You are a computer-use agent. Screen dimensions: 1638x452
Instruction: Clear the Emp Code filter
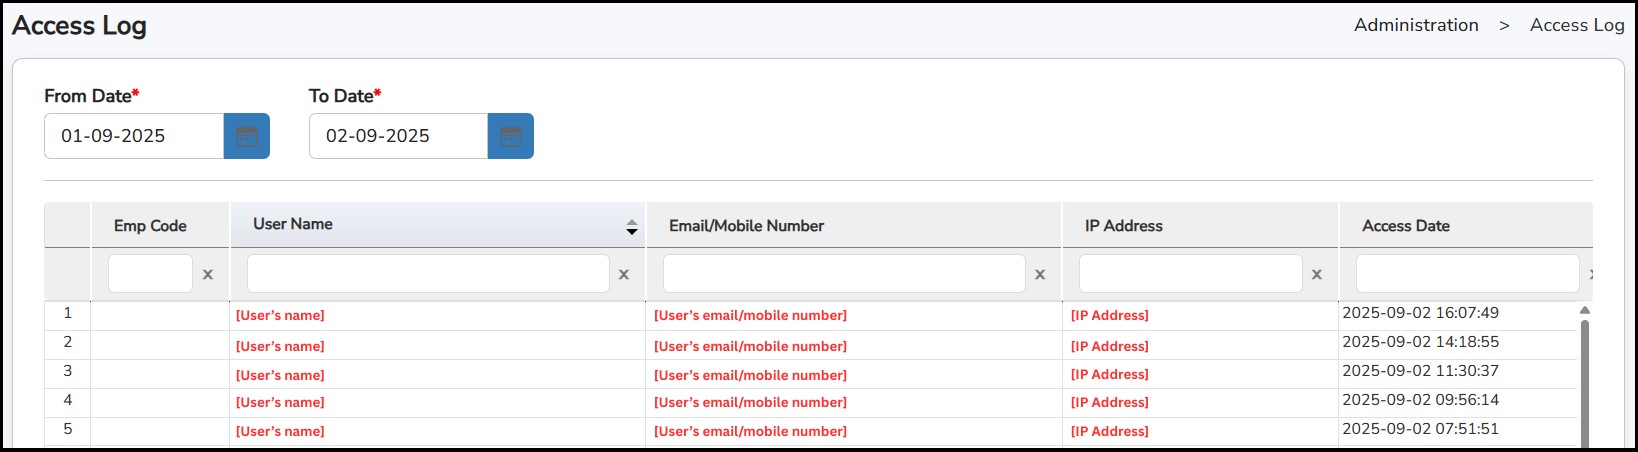pyautogui.click(x=208, y=274)
